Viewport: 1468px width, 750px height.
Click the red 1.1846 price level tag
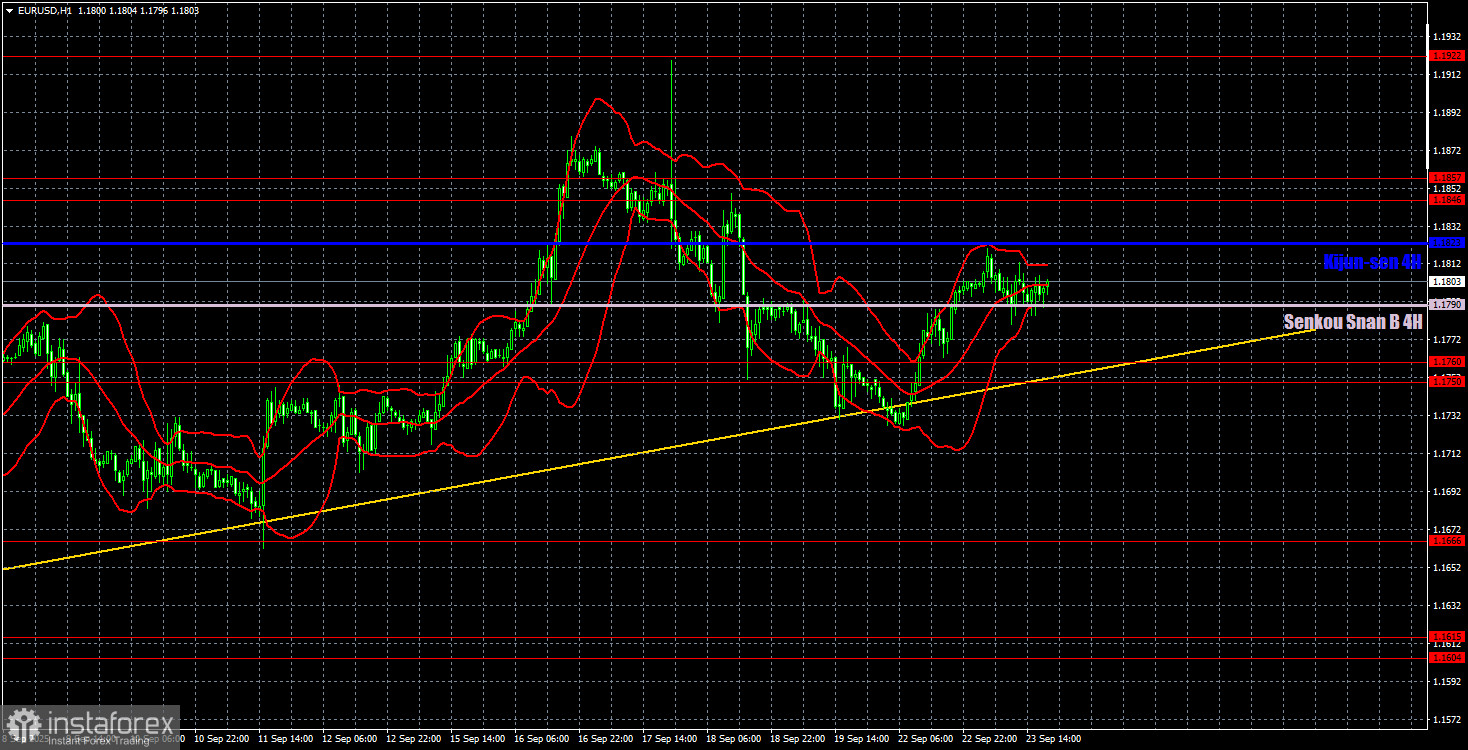[1447, 200]
